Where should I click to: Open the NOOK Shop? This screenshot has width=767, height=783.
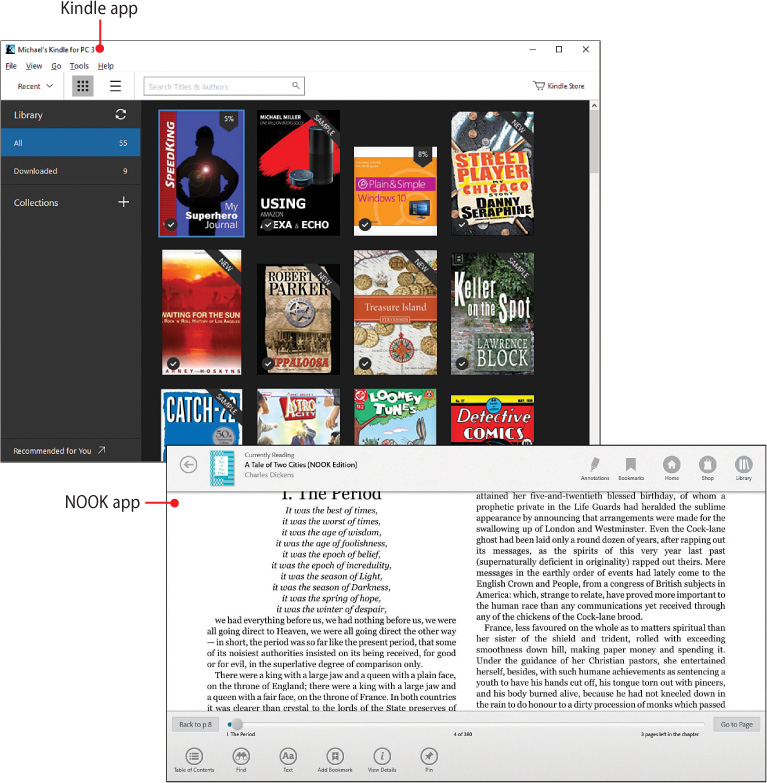(708, 468)
